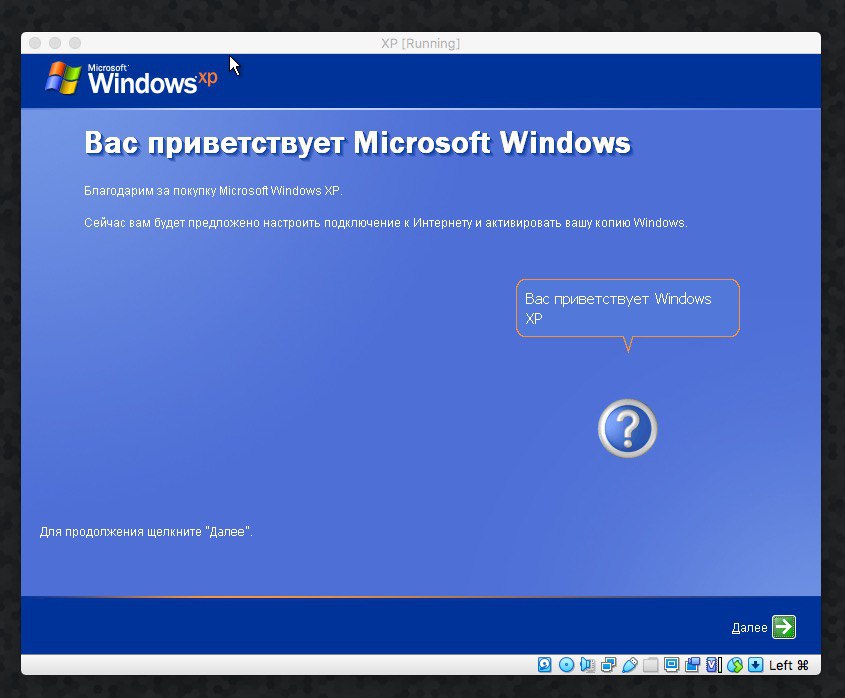Click the virtualization CPU features indicator

point(714,665)
